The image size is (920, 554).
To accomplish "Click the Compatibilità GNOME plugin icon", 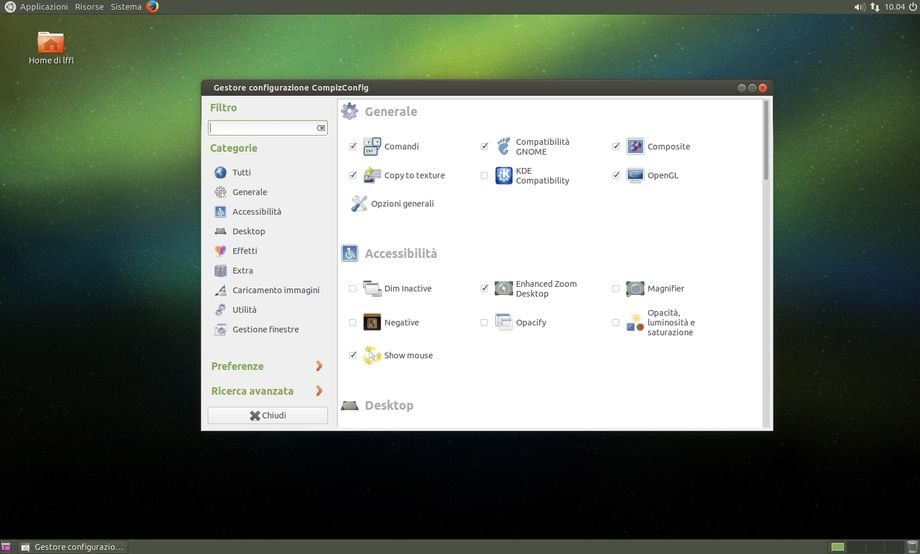I will coord(504,147).
